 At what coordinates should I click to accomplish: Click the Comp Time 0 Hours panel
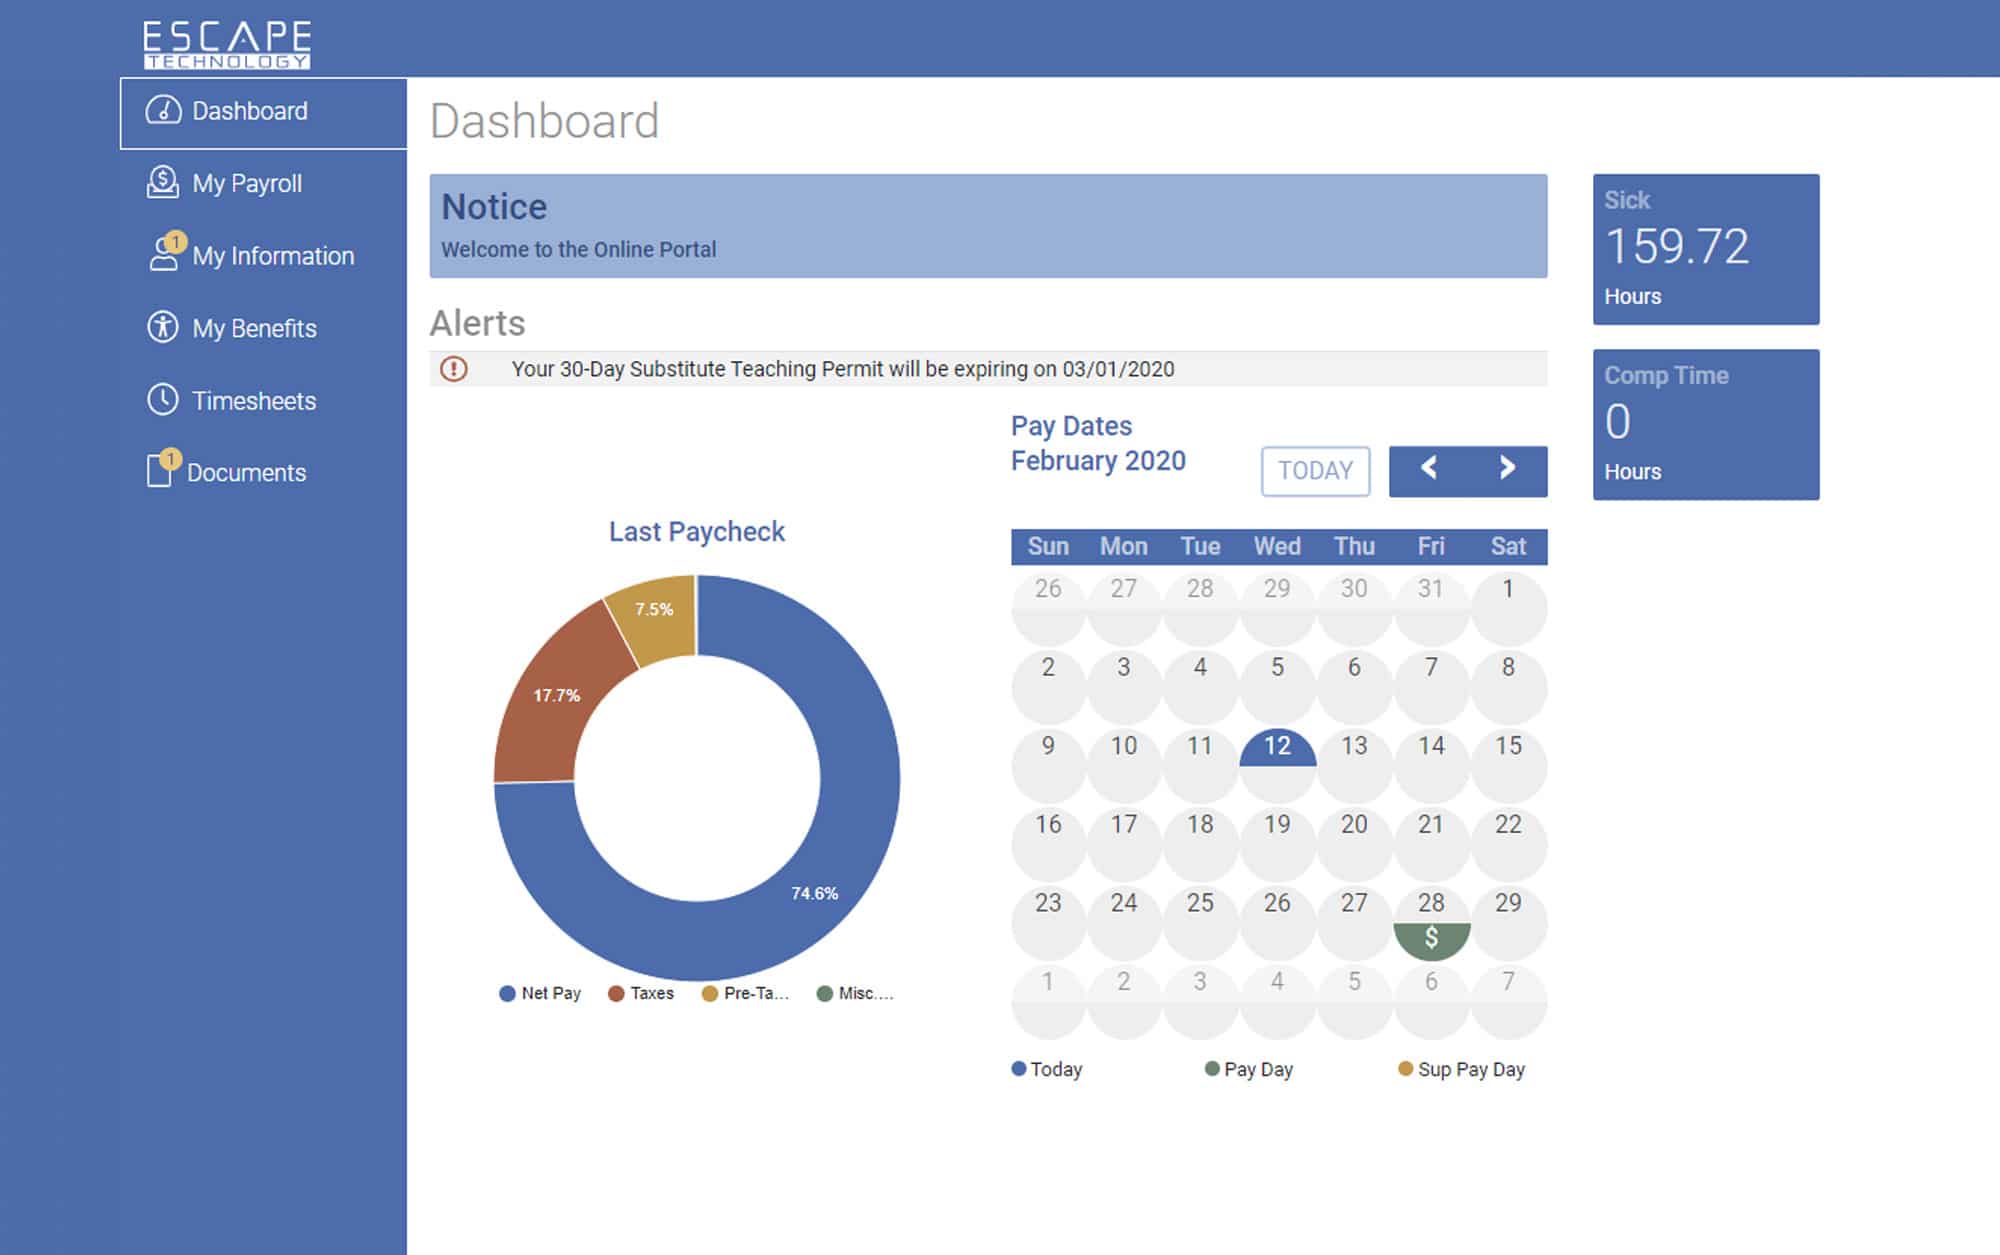click(x=1724, y=425)
